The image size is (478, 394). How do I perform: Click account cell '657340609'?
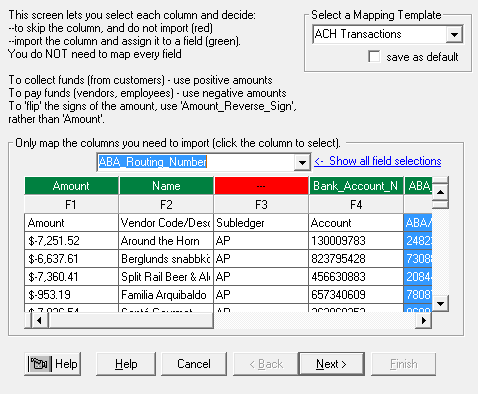(x=356, y=295)
